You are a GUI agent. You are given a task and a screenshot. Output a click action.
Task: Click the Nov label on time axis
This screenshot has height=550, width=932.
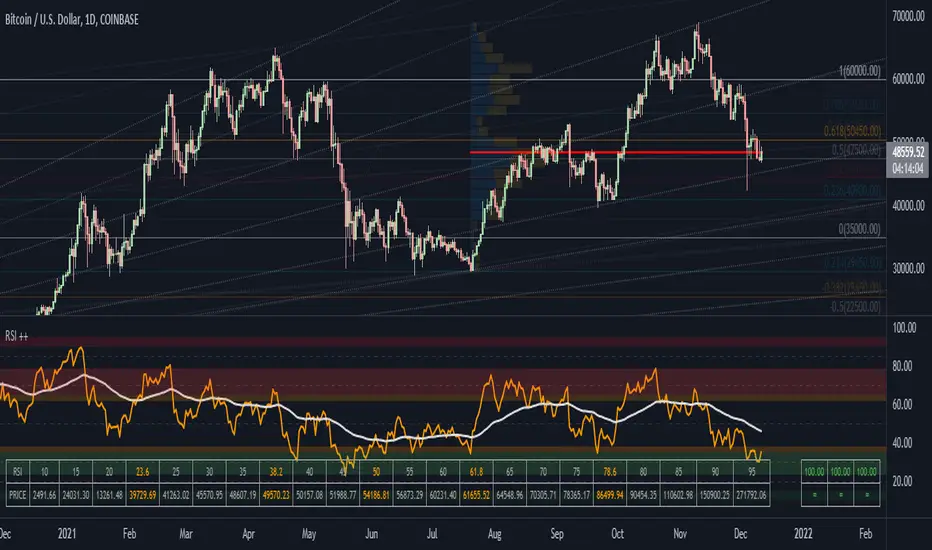[x=680, y=533]
